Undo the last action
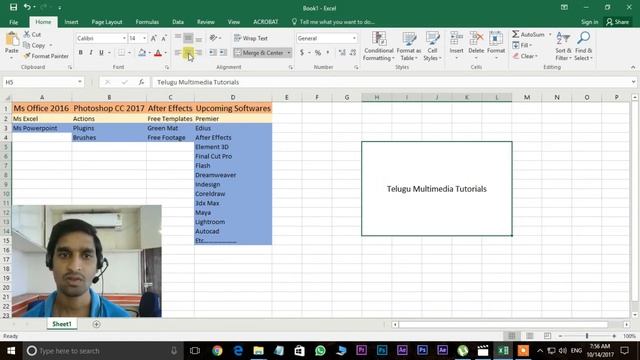This screenshot has width=640, height=360. click(x=27, y=7)
